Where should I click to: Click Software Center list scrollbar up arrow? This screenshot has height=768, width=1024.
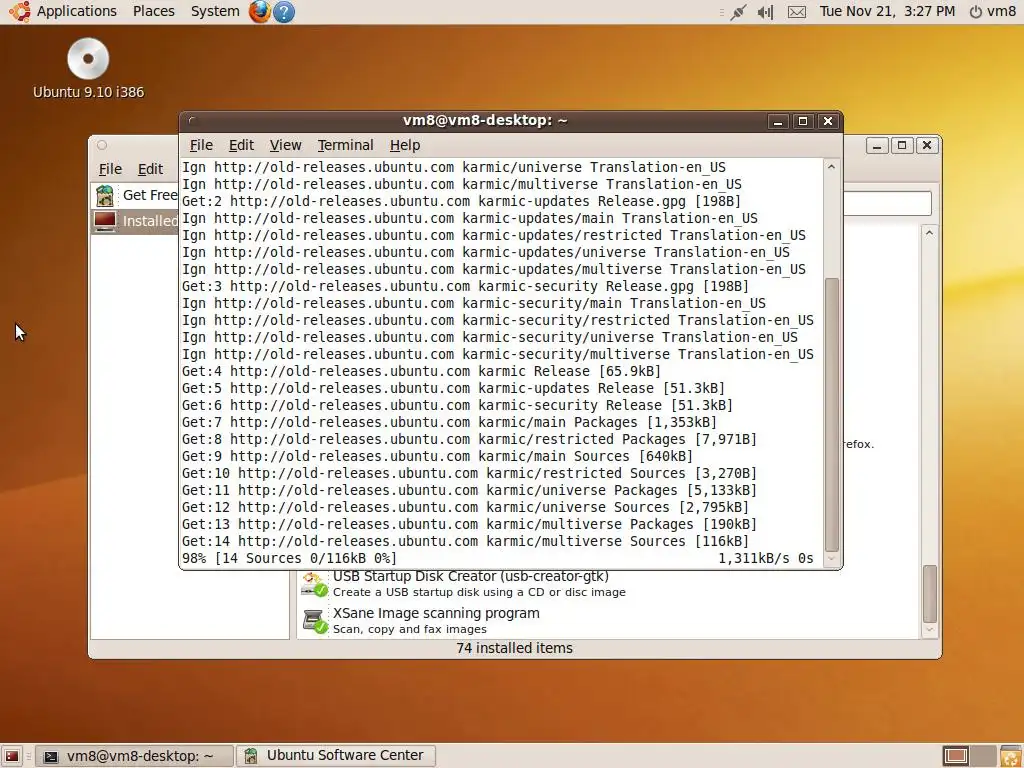929,232
